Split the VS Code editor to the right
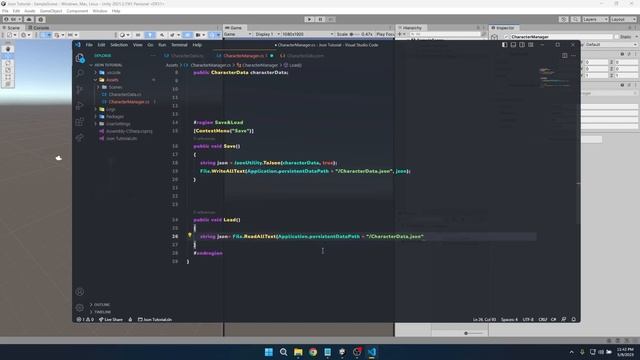 (564, 56)
